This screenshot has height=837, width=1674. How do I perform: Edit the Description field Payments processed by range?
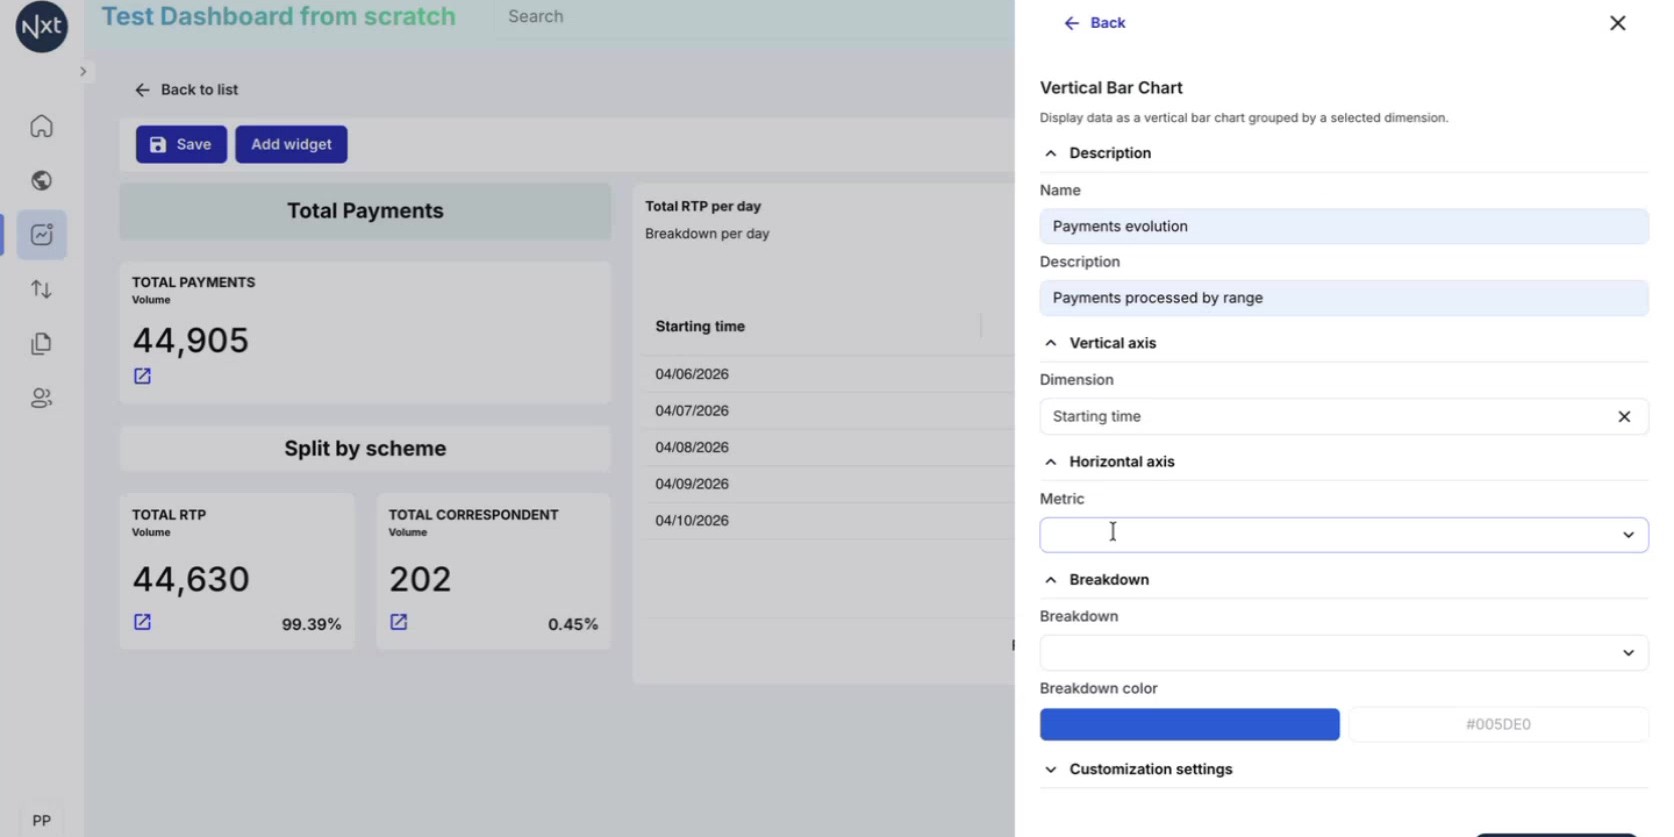pyautogui.click(x=1343, y=298)
